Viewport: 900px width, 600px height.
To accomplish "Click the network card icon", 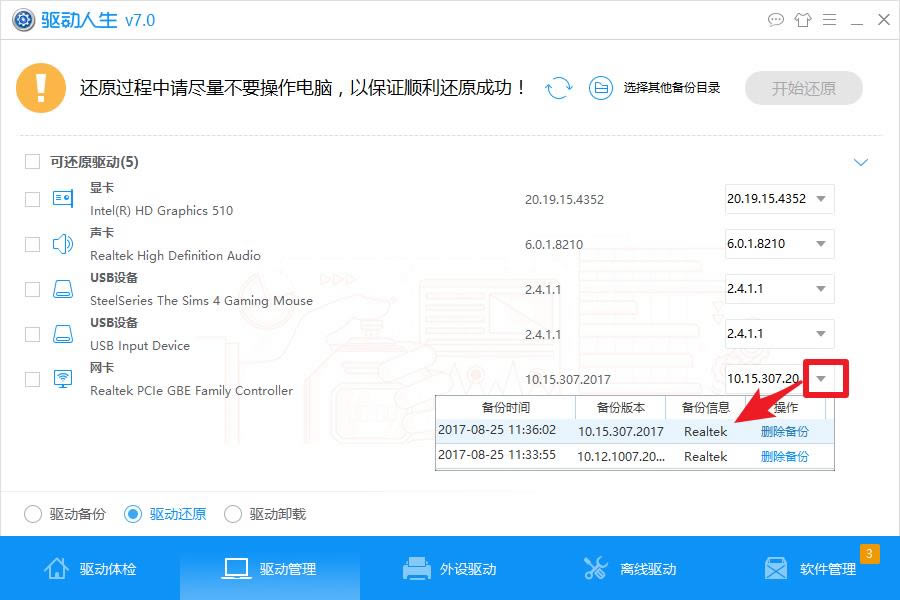I will pos(63,379).
